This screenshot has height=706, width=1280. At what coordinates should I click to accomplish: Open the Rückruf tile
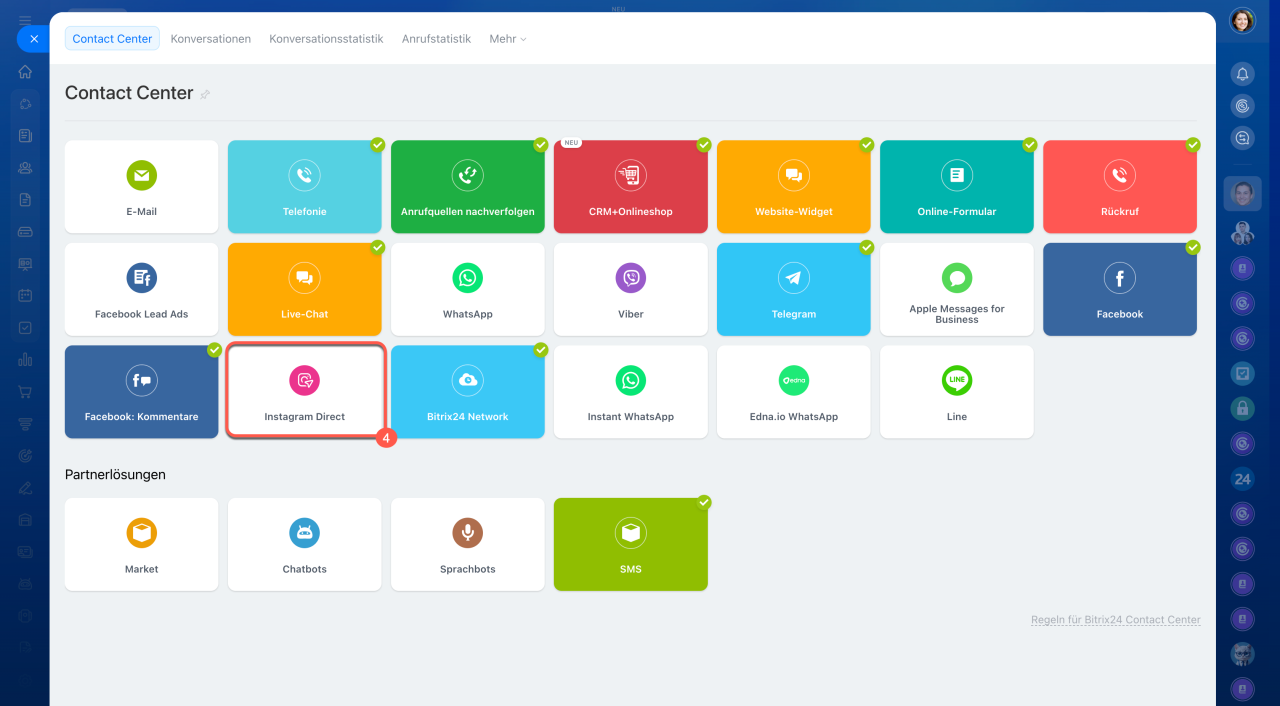(x=1119, y=187)
